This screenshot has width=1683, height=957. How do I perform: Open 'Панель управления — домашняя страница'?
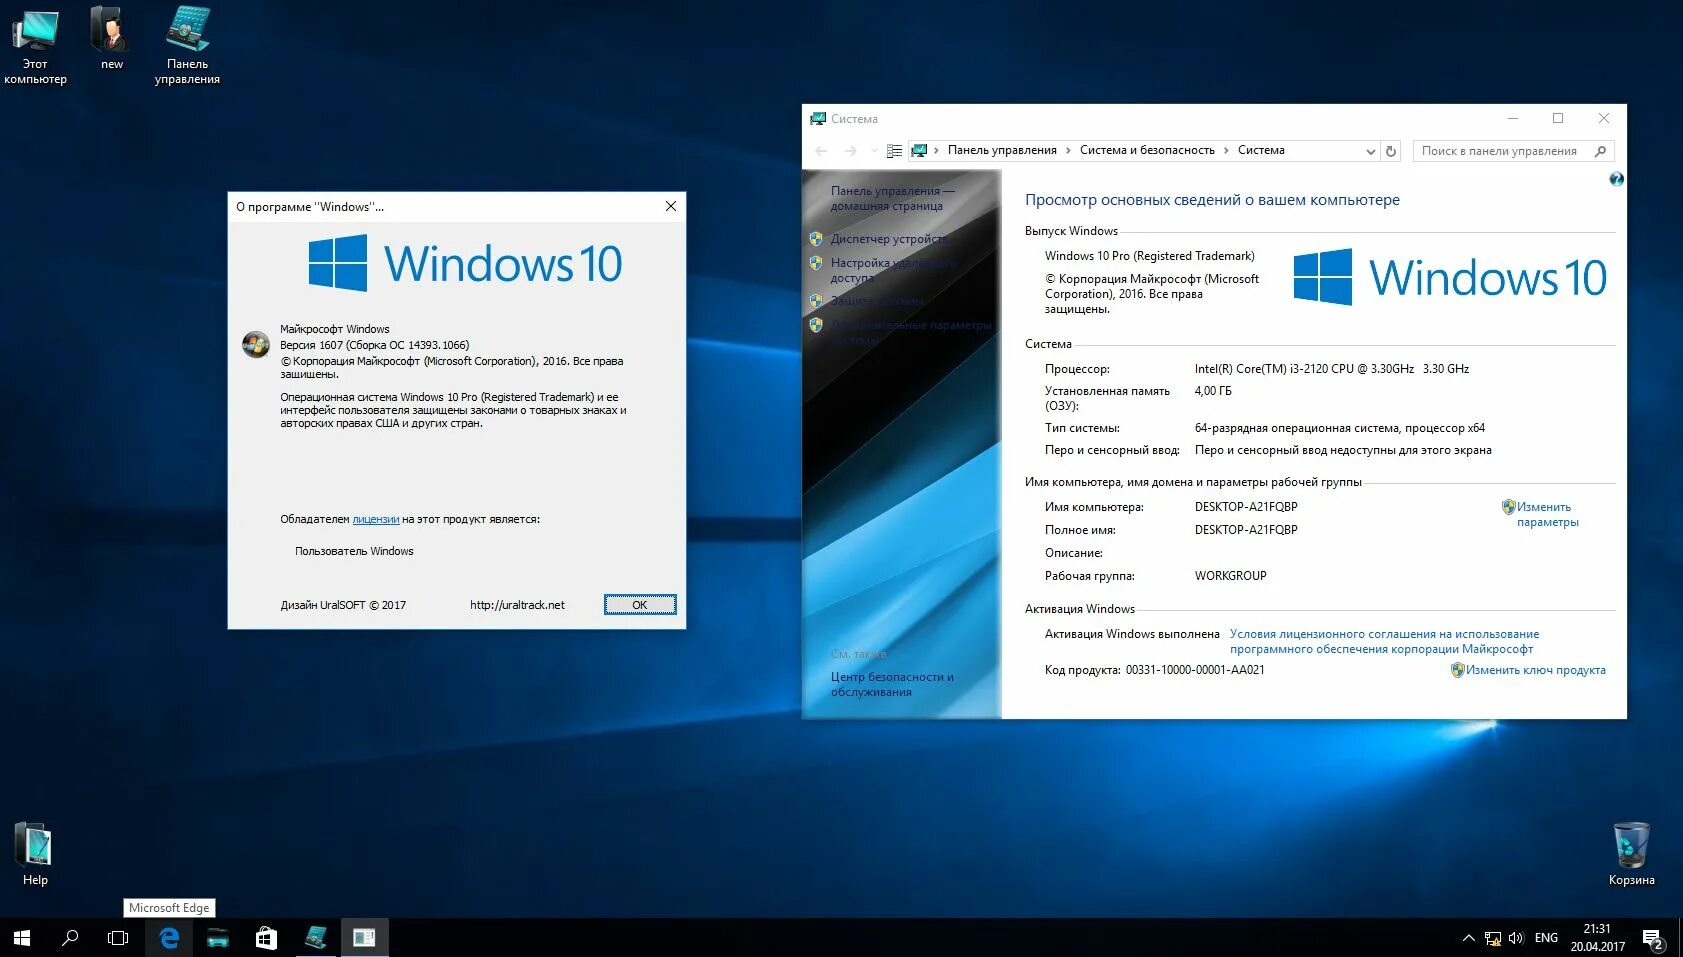coord(892,198)
